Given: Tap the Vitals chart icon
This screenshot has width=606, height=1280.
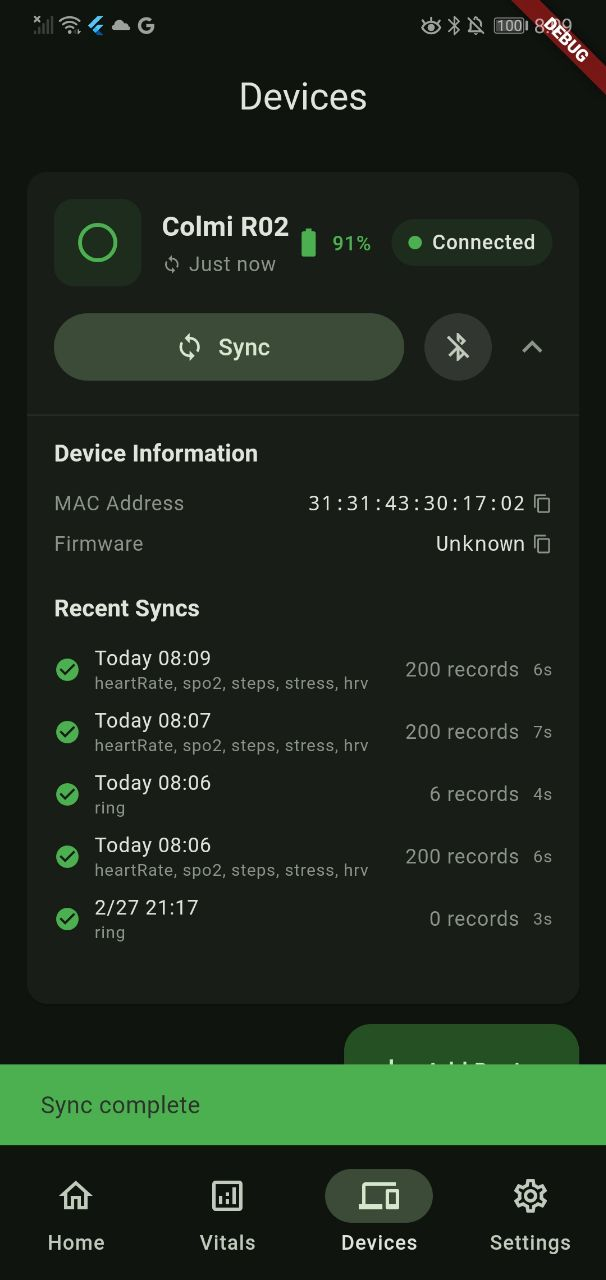Looking at the screenshot, I should (x=227, y=1196).
